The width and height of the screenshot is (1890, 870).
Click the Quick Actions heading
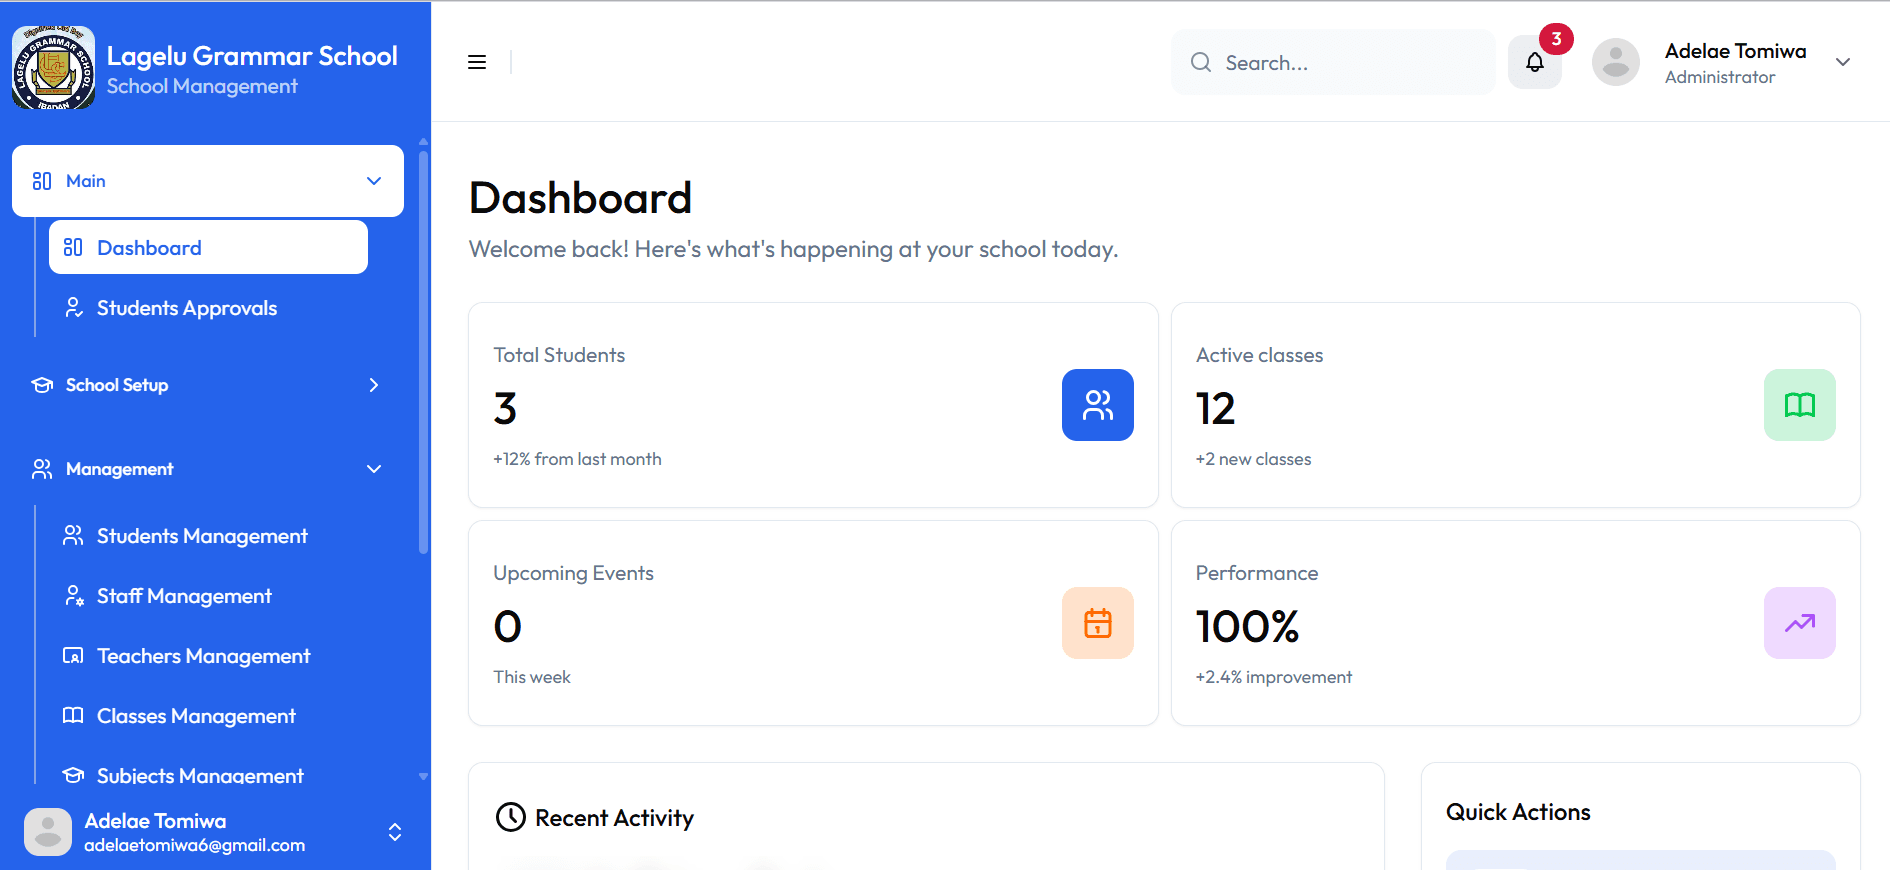(x=1518, y=812)
